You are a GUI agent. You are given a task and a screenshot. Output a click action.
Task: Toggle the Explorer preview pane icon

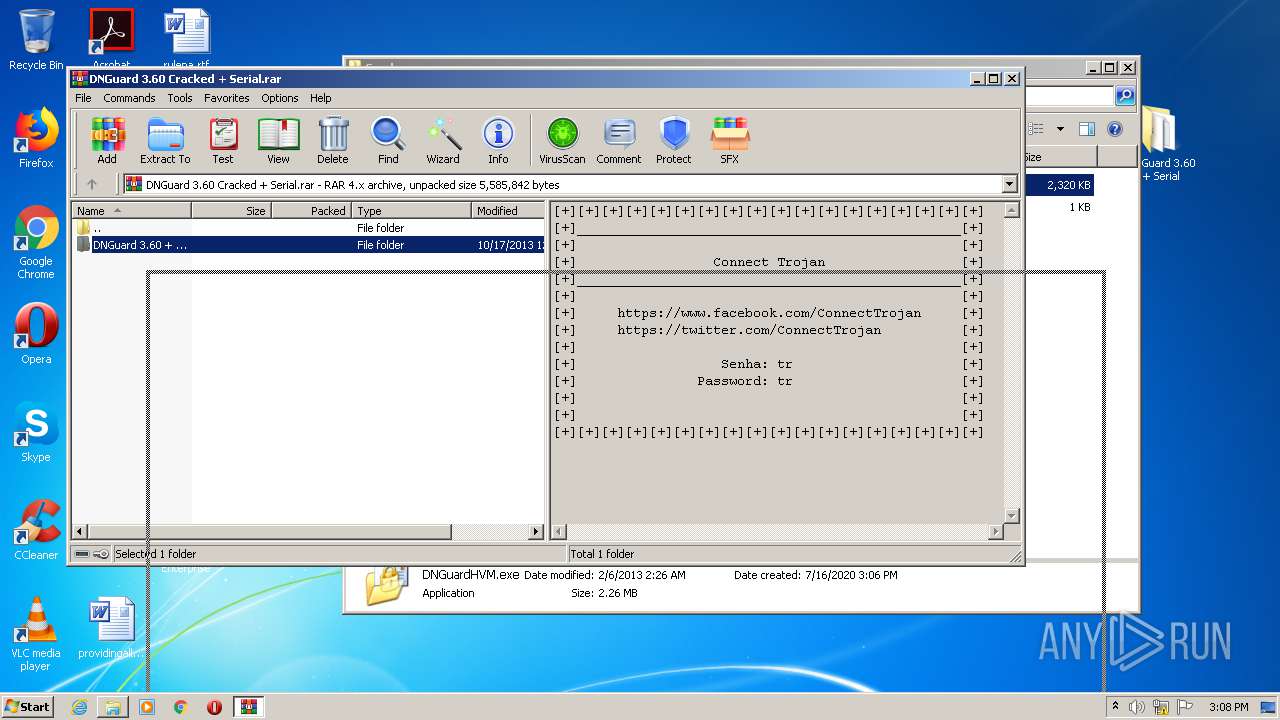[x=1086, y=129]
